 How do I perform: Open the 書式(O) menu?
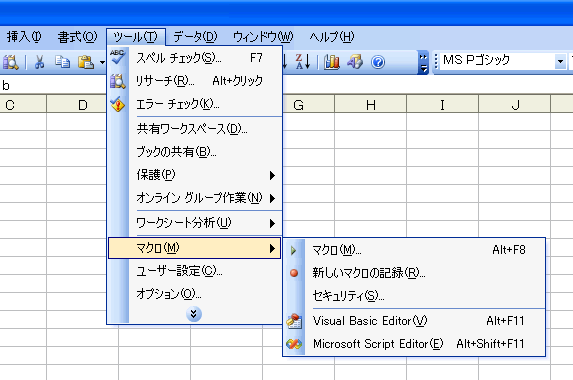[77, 37]
